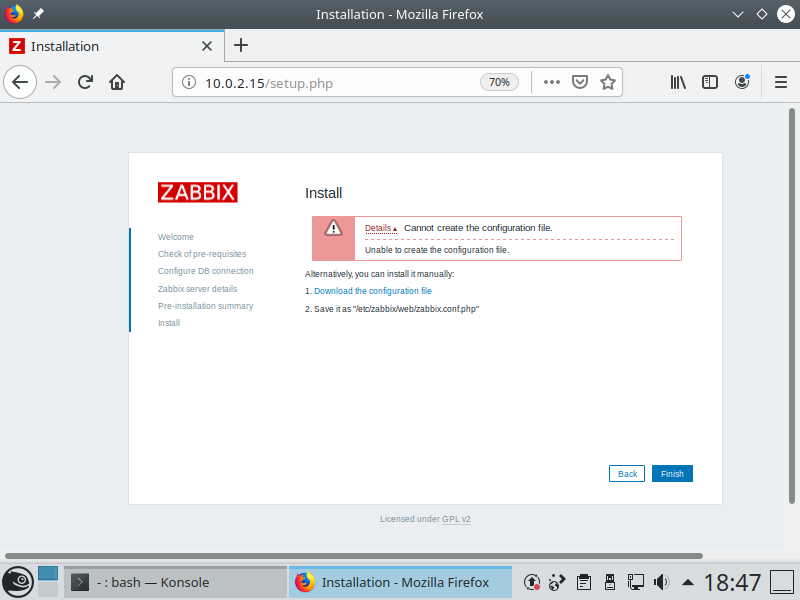Select Zabbix server details step

point(197,289)
